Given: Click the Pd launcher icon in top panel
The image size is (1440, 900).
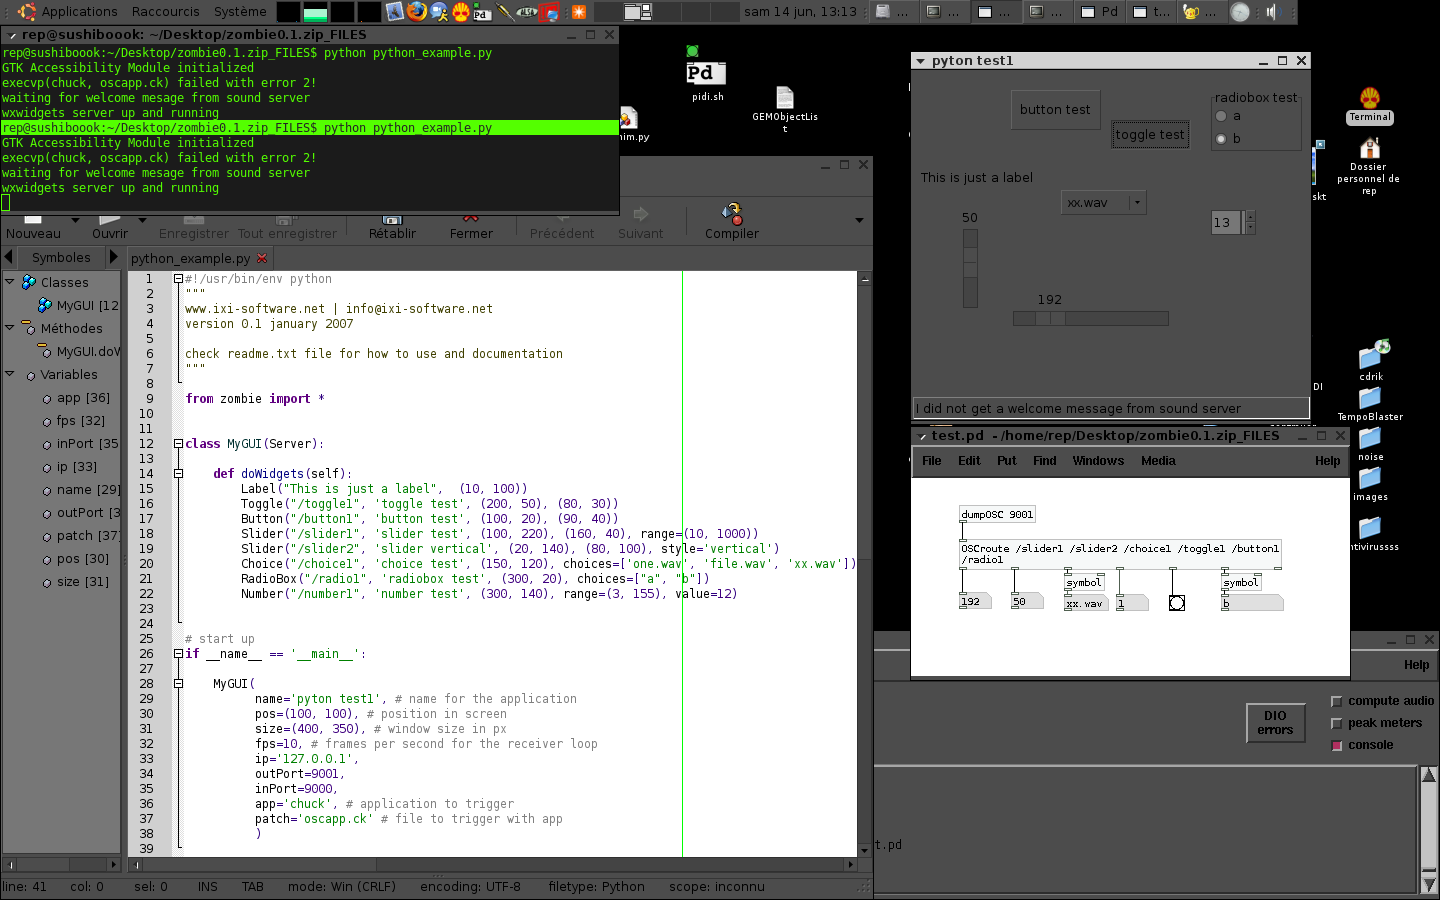Looking at the screenshot, I should coord(482,12).
